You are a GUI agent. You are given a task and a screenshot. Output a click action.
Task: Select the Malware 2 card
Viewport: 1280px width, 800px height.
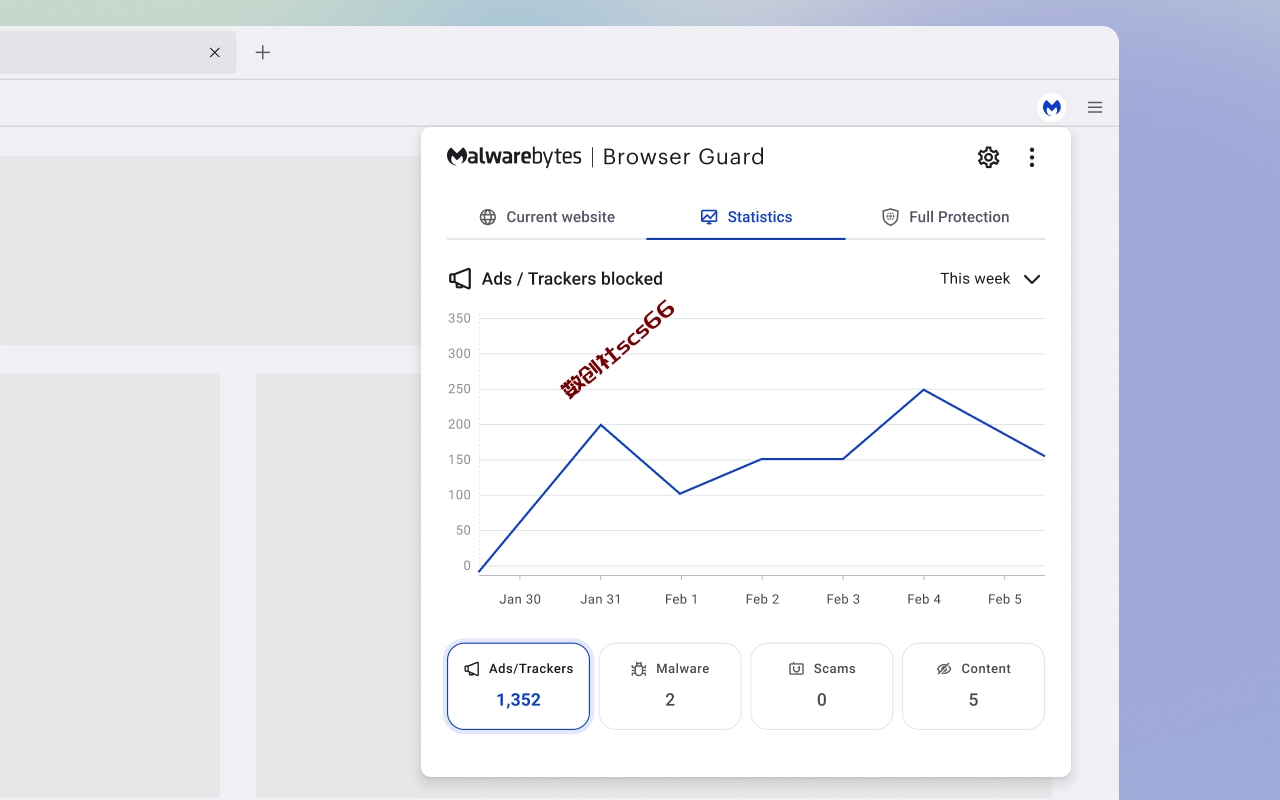click(670, 686)
